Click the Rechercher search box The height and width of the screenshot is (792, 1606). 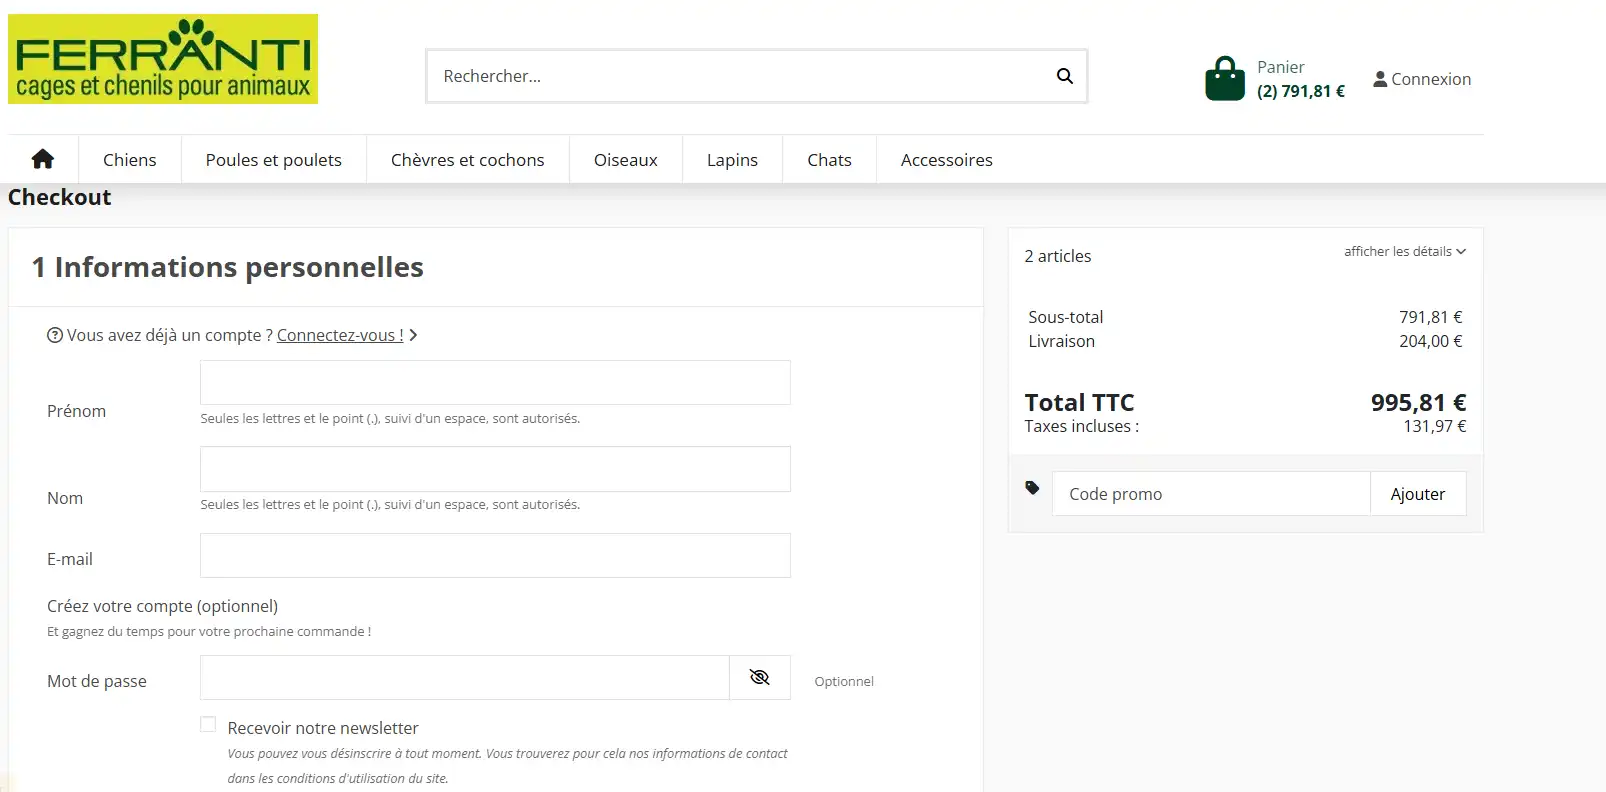tap(740, 76)
